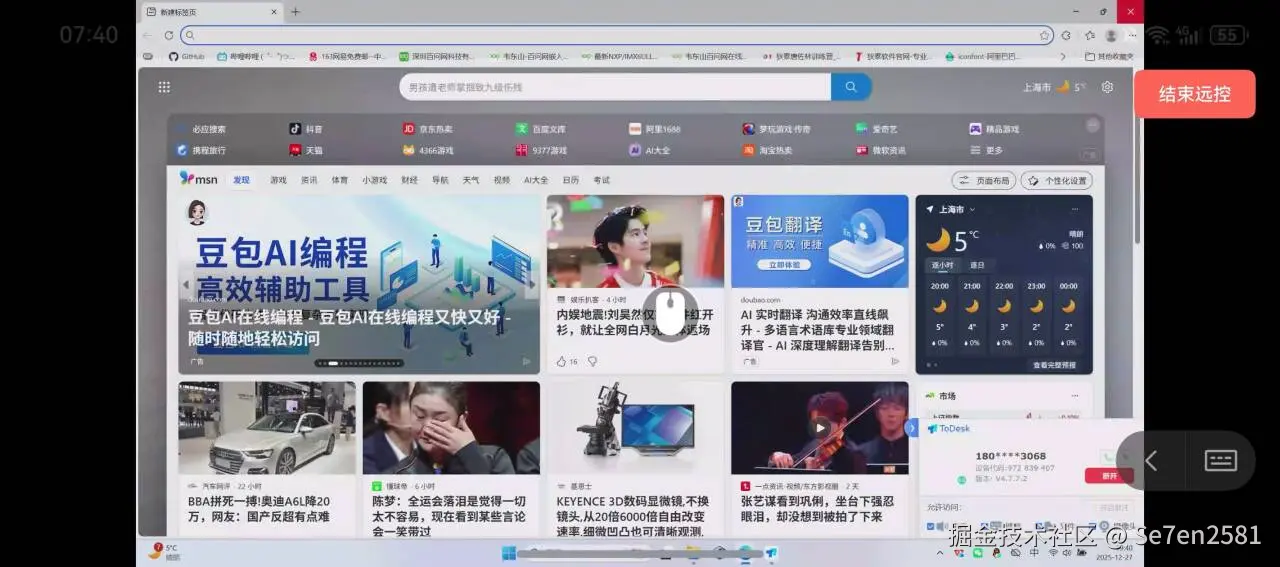
Task: Open the 天猫 quick link
Action: click(x=306, y=150)
